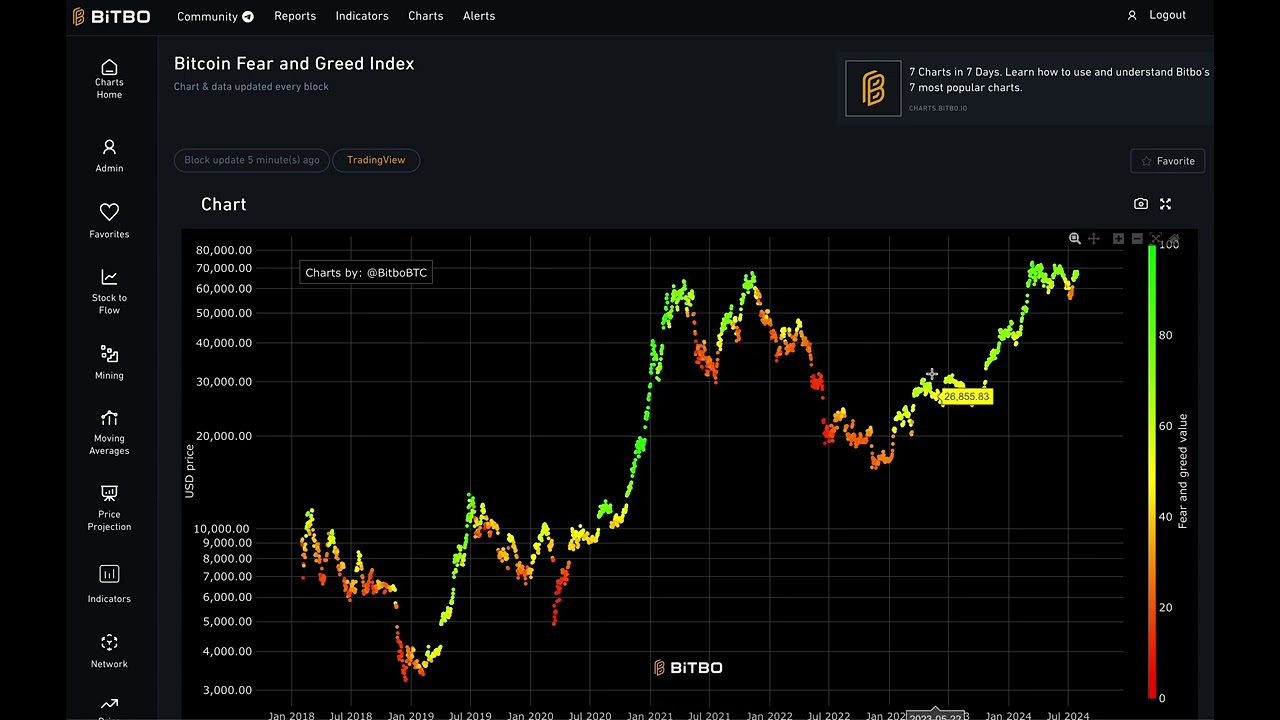Click the Jul 2024 x-axis label

1068,716
